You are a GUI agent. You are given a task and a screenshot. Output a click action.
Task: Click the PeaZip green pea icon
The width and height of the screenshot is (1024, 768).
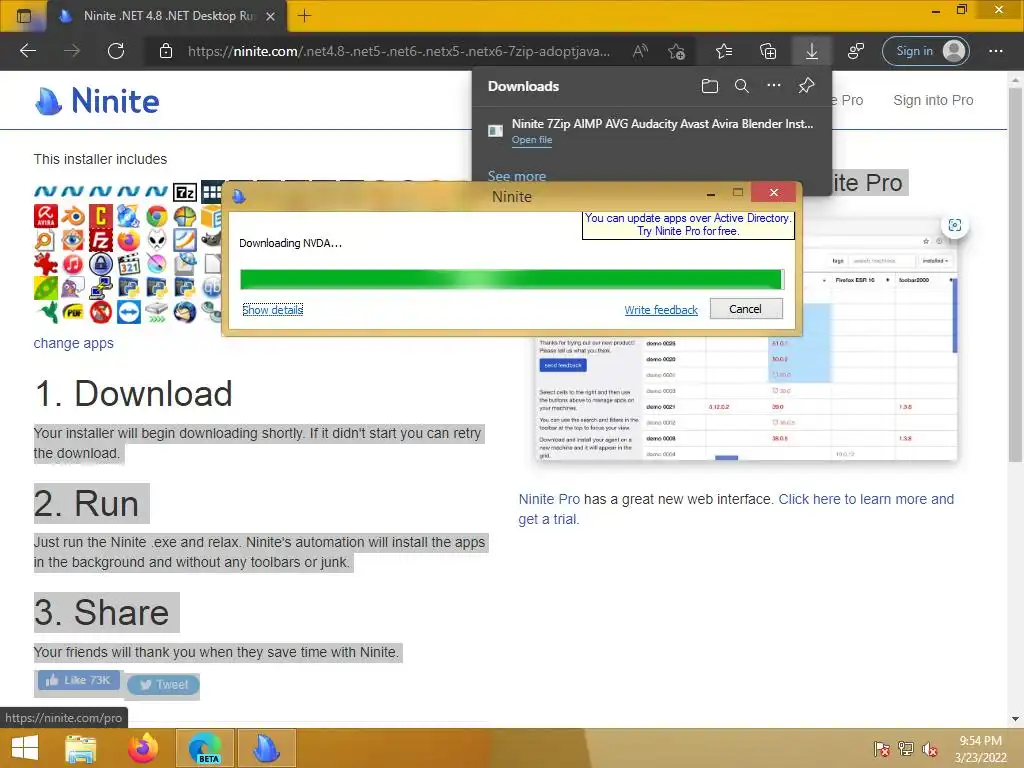[46, 288]
